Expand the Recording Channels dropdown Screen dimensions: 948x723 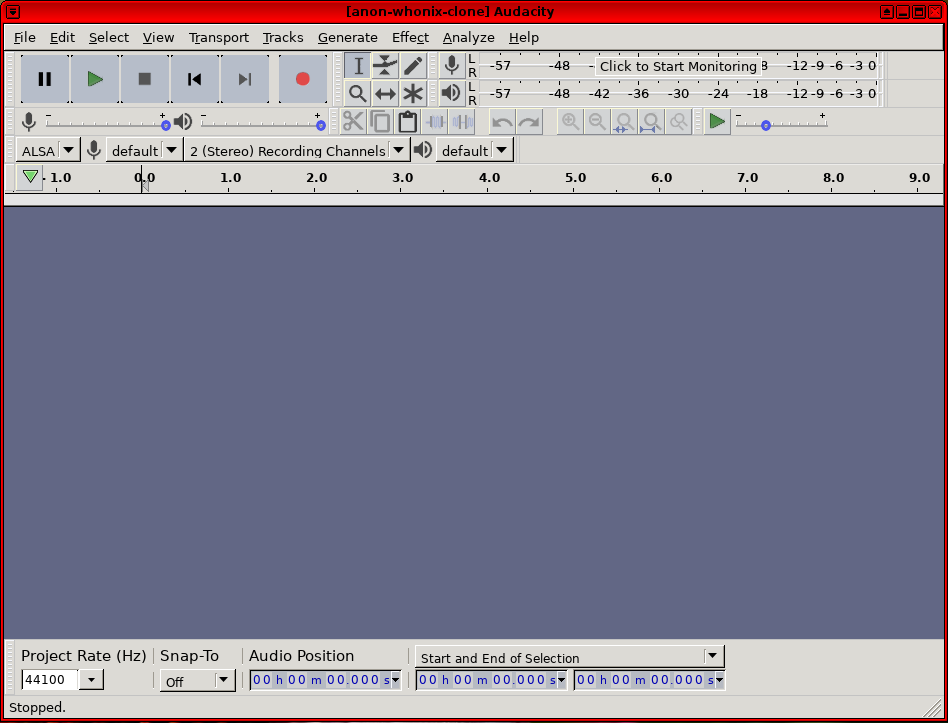(298, 151)
